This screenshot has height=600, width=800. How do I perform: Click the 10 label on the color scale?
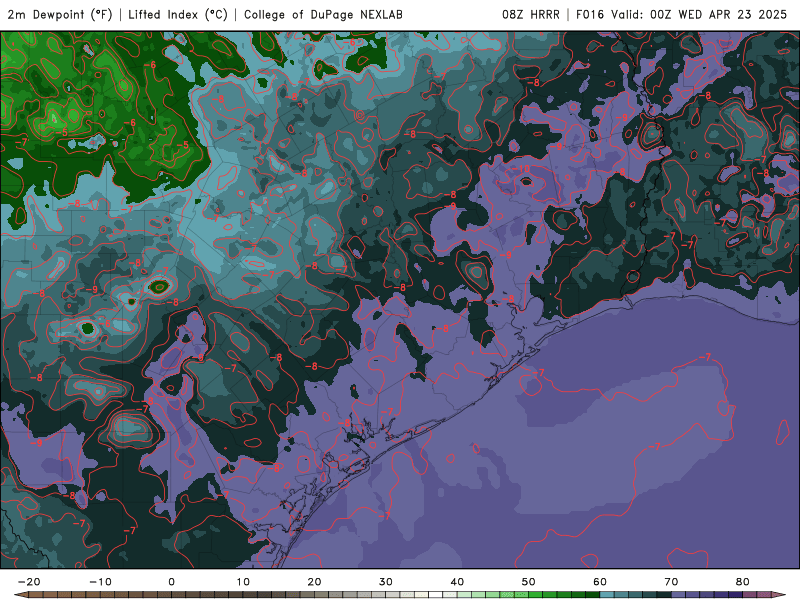(x=243, y=582)
